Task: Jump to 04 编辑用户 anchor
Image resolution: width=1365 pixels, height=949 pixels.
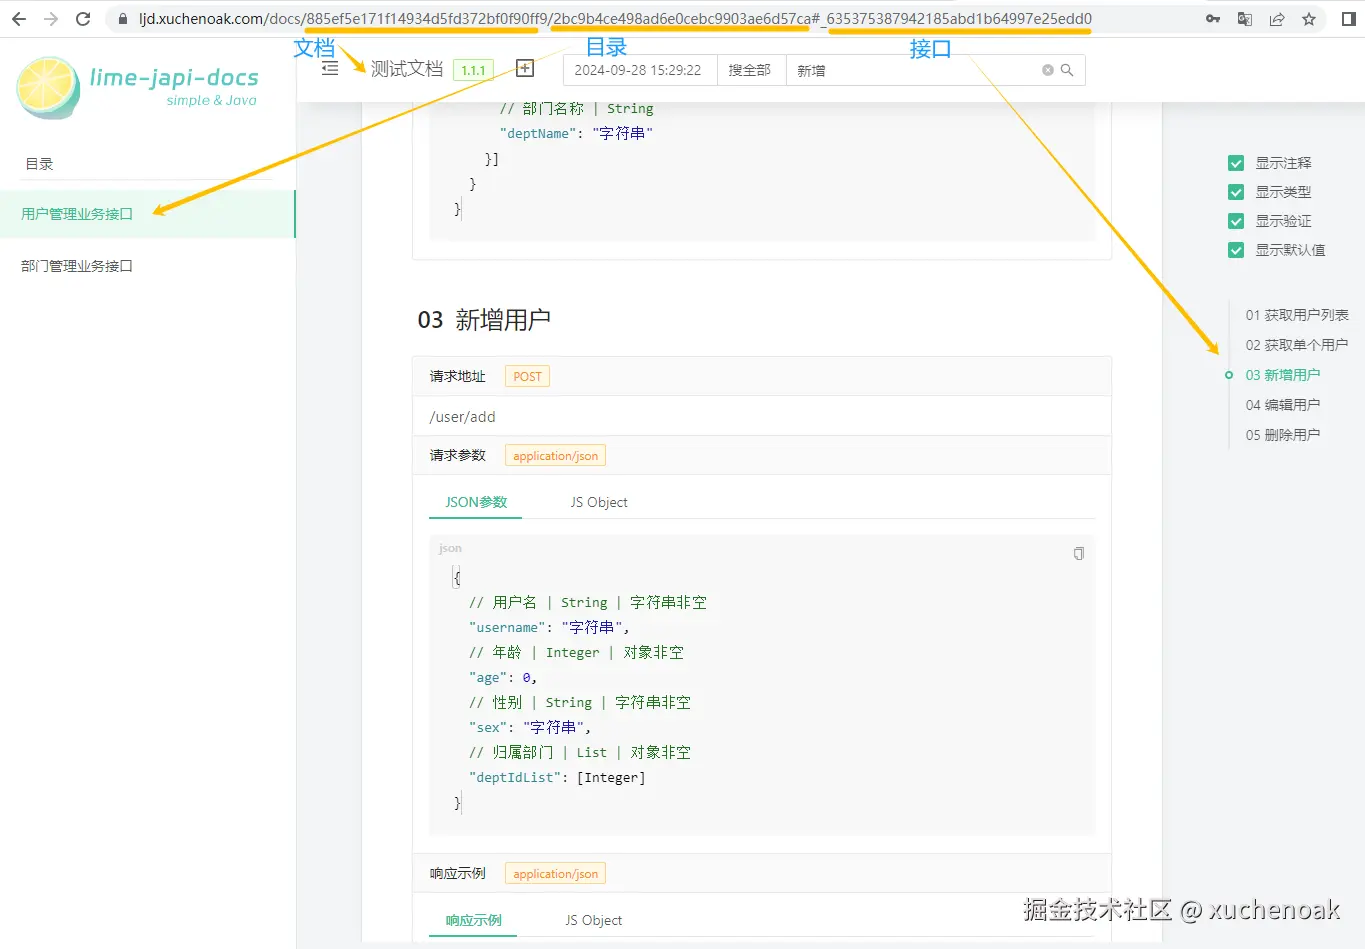Action: 1283,405
